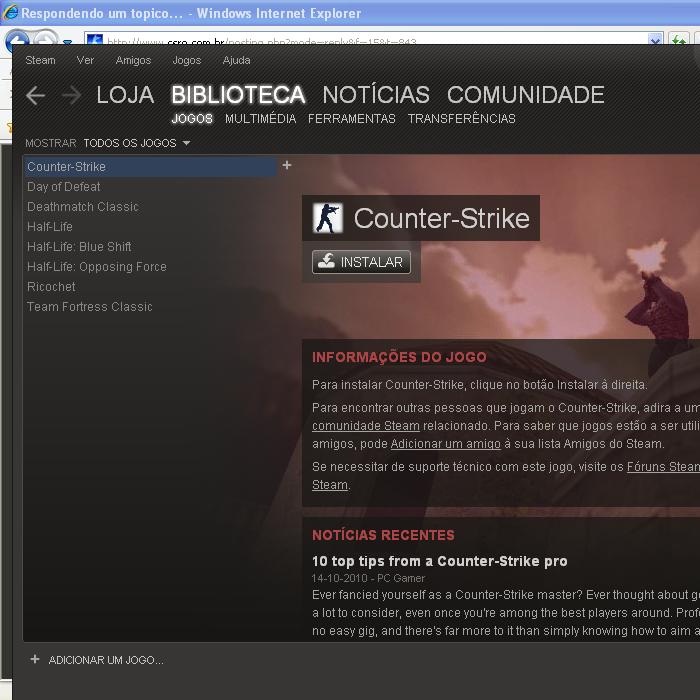Click the Counter-Strike game logo icon
Image resolution: width=700 pixels, height=700 pixels.
tap(328, 218)
